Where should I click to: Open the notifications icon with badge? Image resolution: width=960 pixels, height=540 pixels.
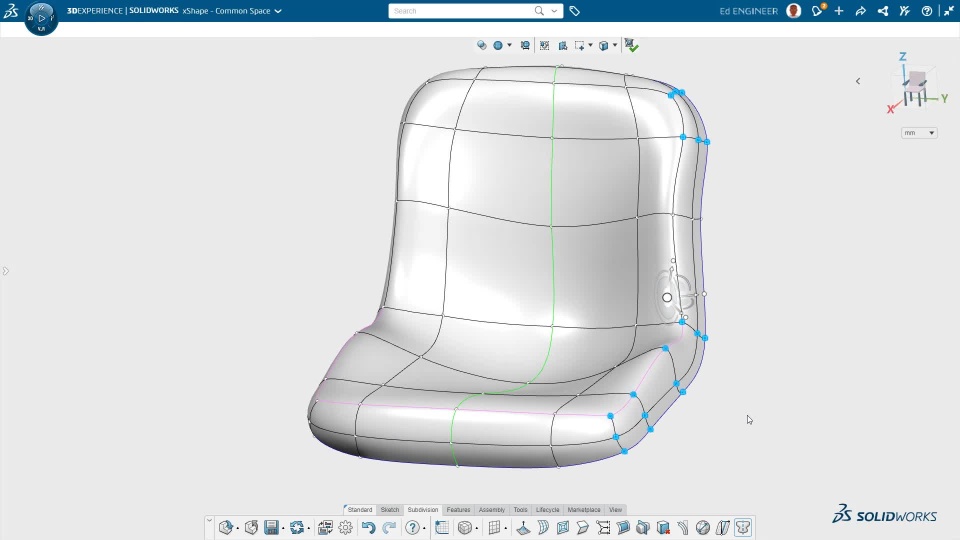(x=818, y=11)
